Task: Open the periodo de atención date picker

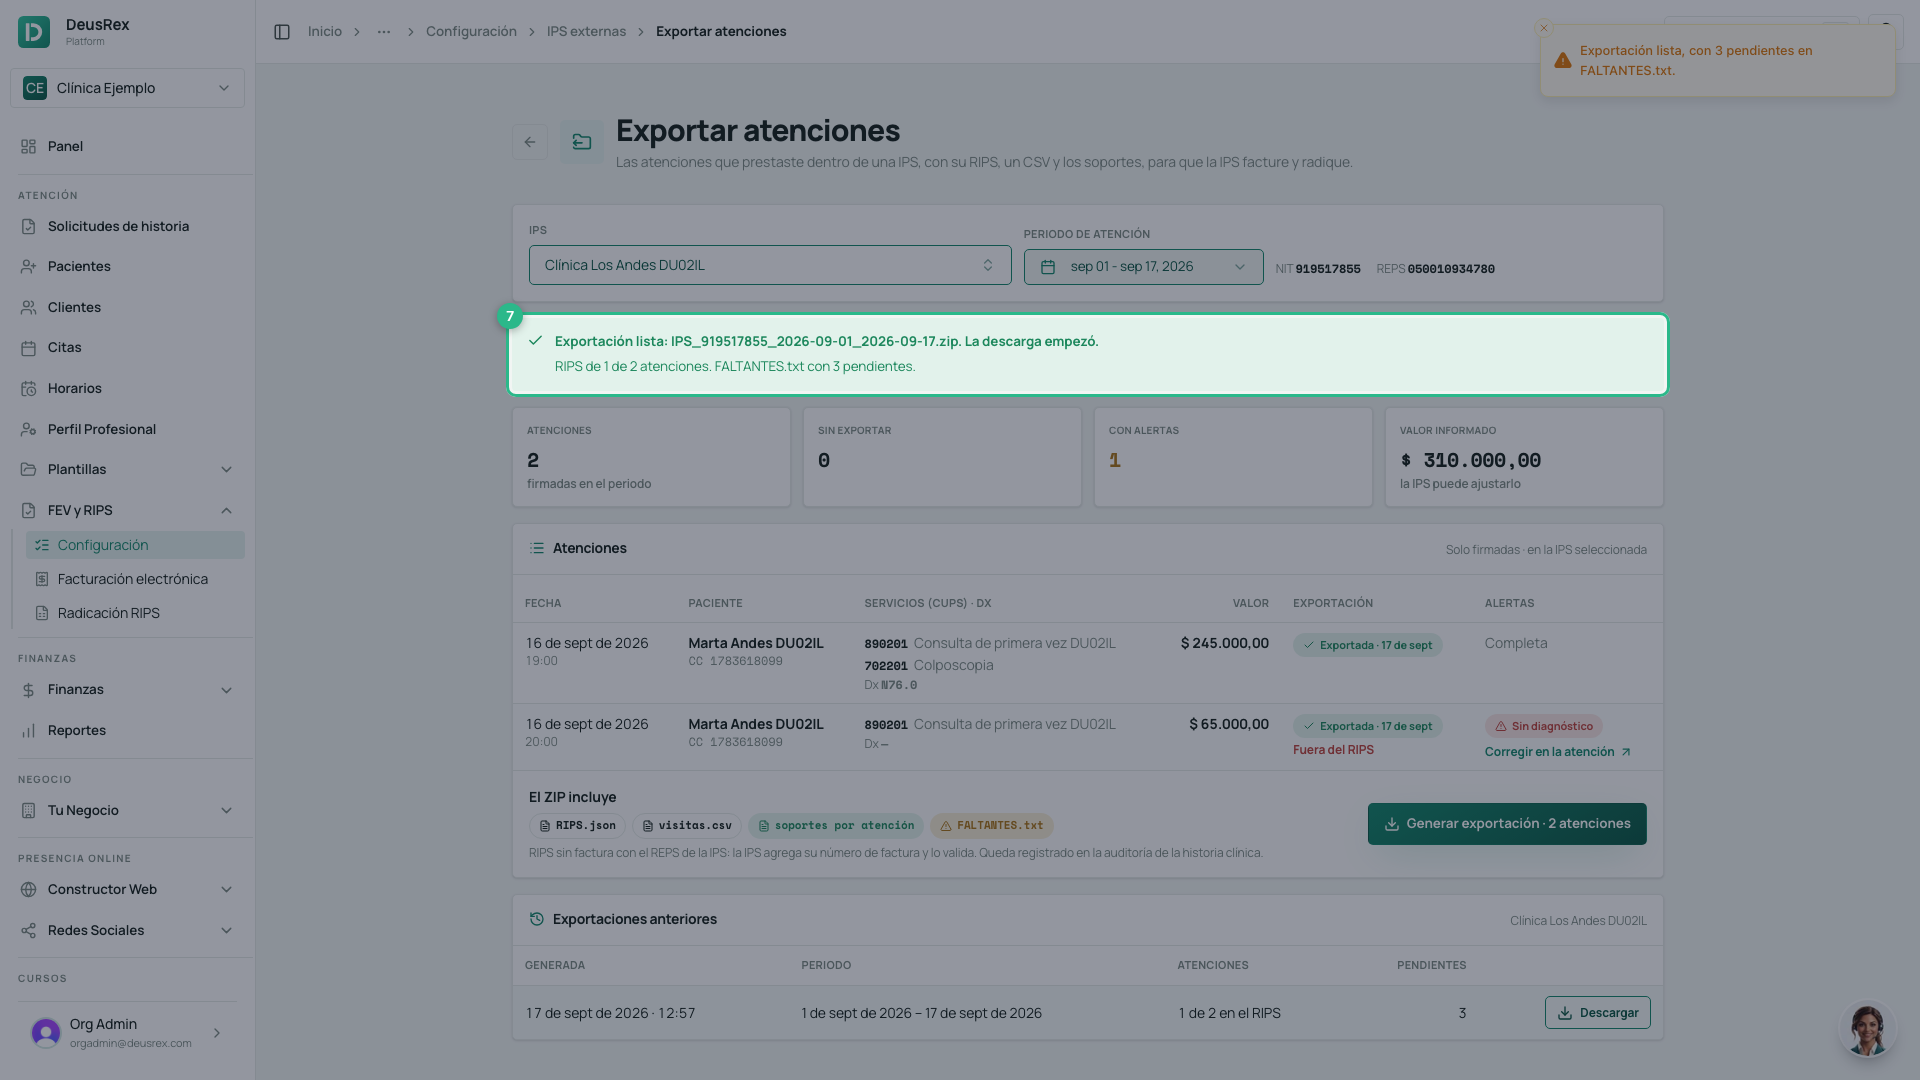Action: coord(1143,267)
